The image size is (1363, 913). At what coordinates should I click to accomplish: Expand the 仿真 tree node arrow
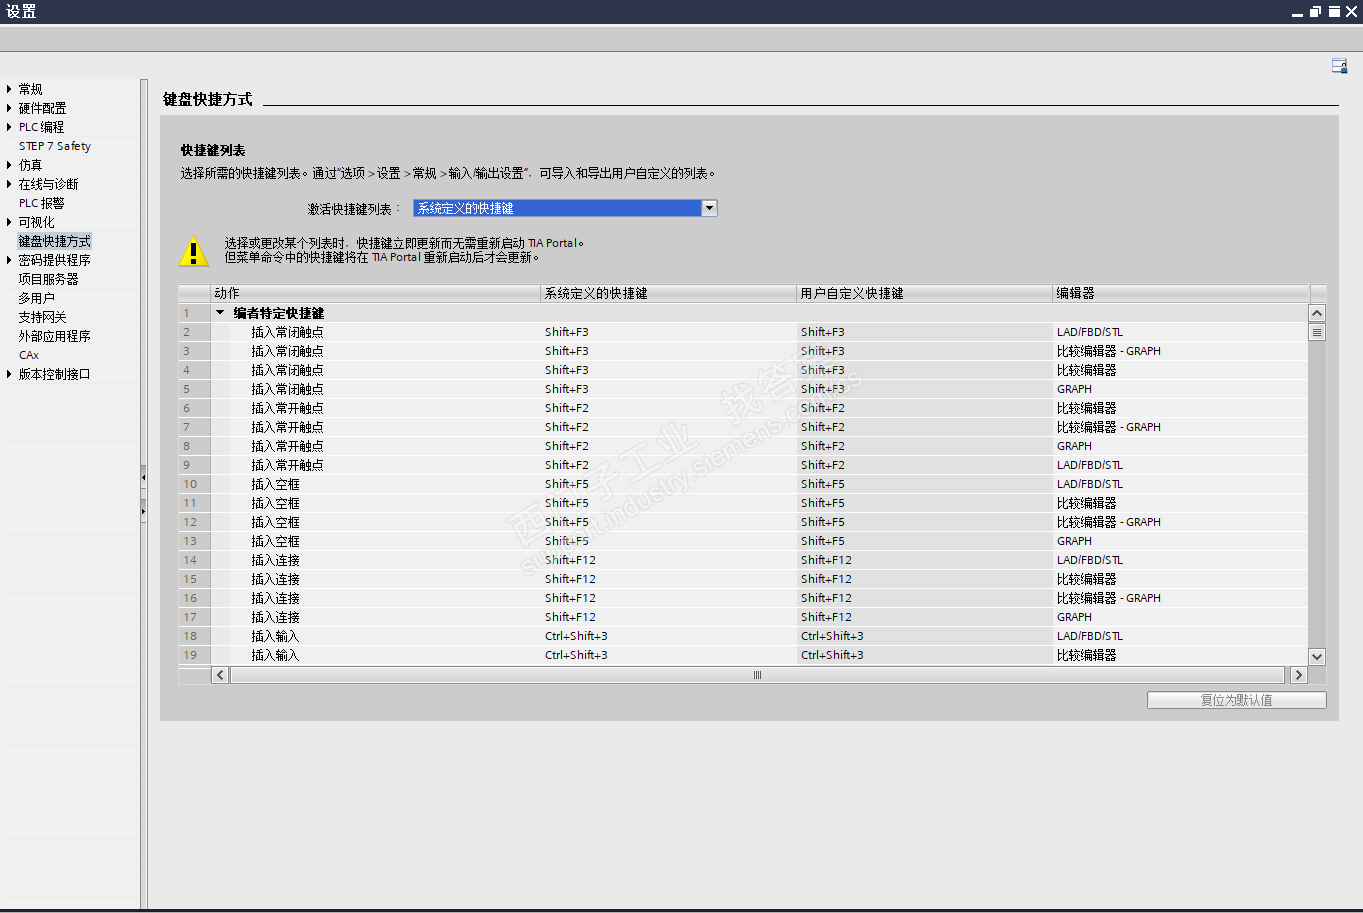(9, 165)
